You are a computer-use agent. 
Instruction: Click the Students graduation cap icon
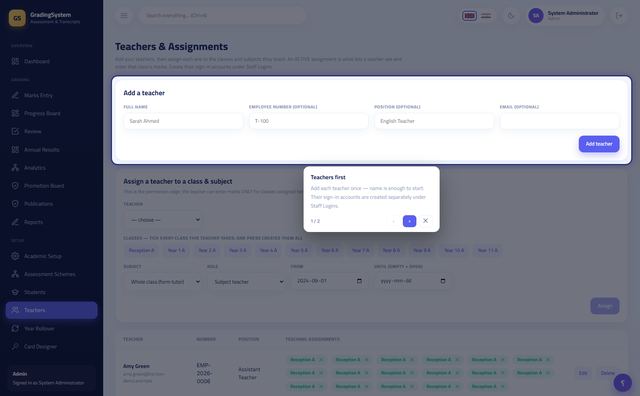[15, 292]
